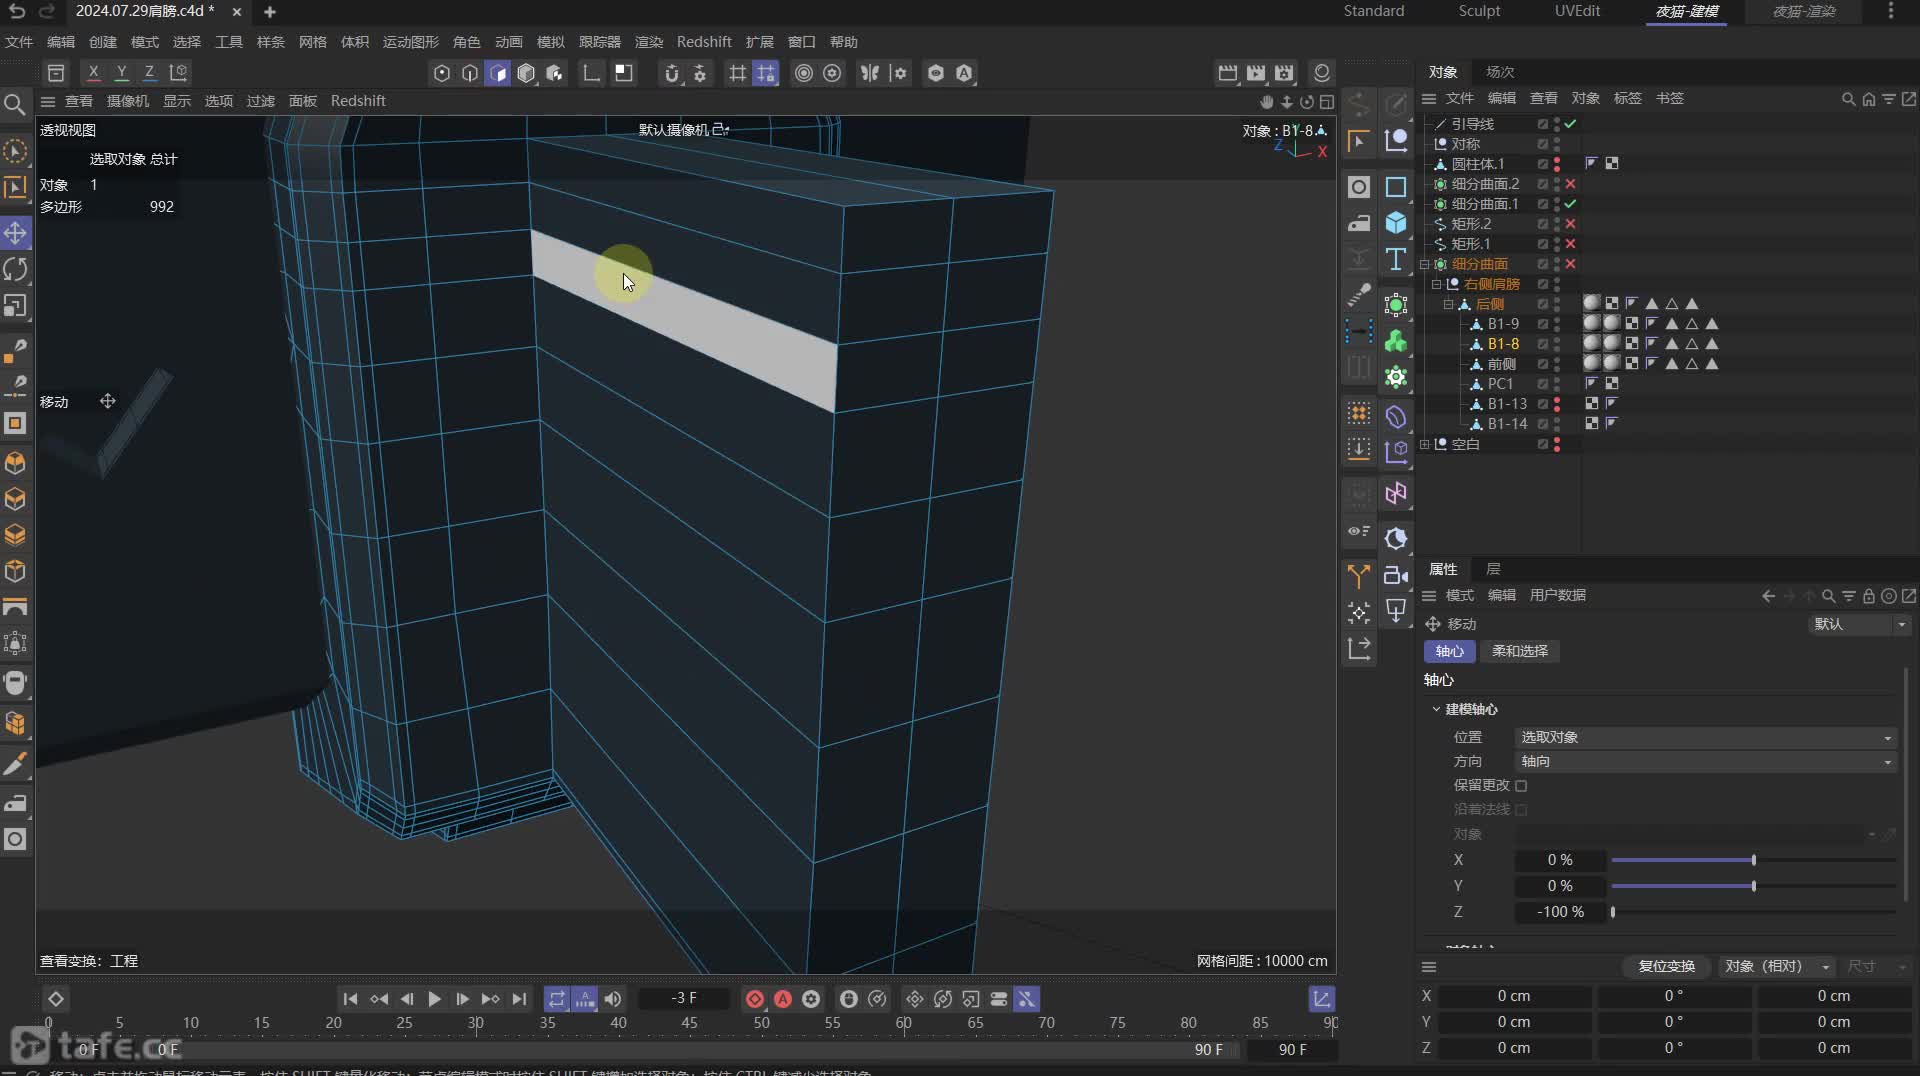
Task: Collapse the 细分曲面 tree node
Action: [1425, 264]
